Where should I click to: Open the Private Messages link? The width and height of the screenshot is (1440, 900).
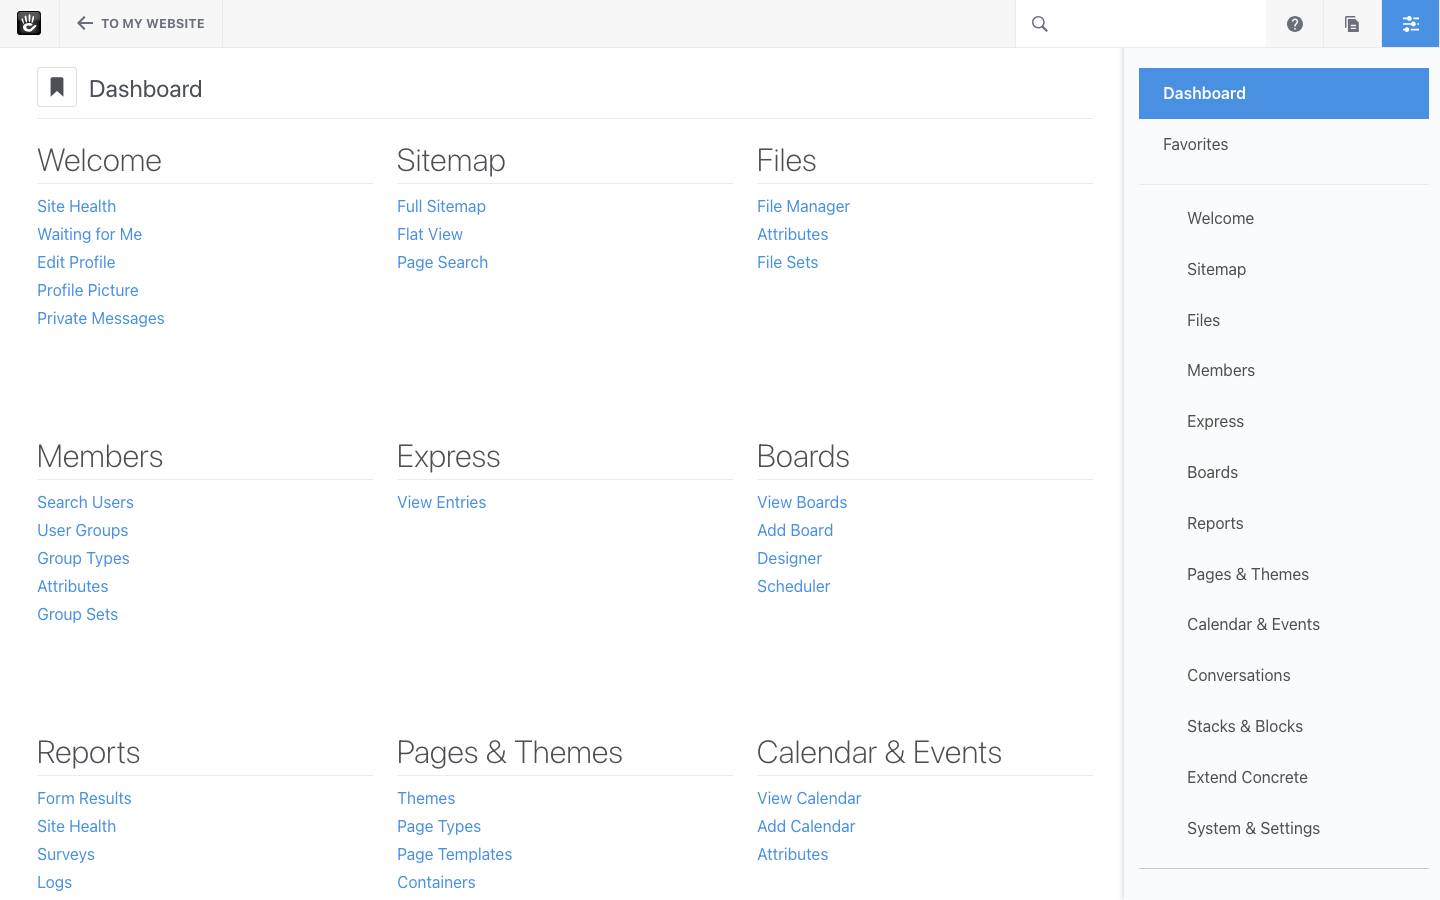pos(100,318)
